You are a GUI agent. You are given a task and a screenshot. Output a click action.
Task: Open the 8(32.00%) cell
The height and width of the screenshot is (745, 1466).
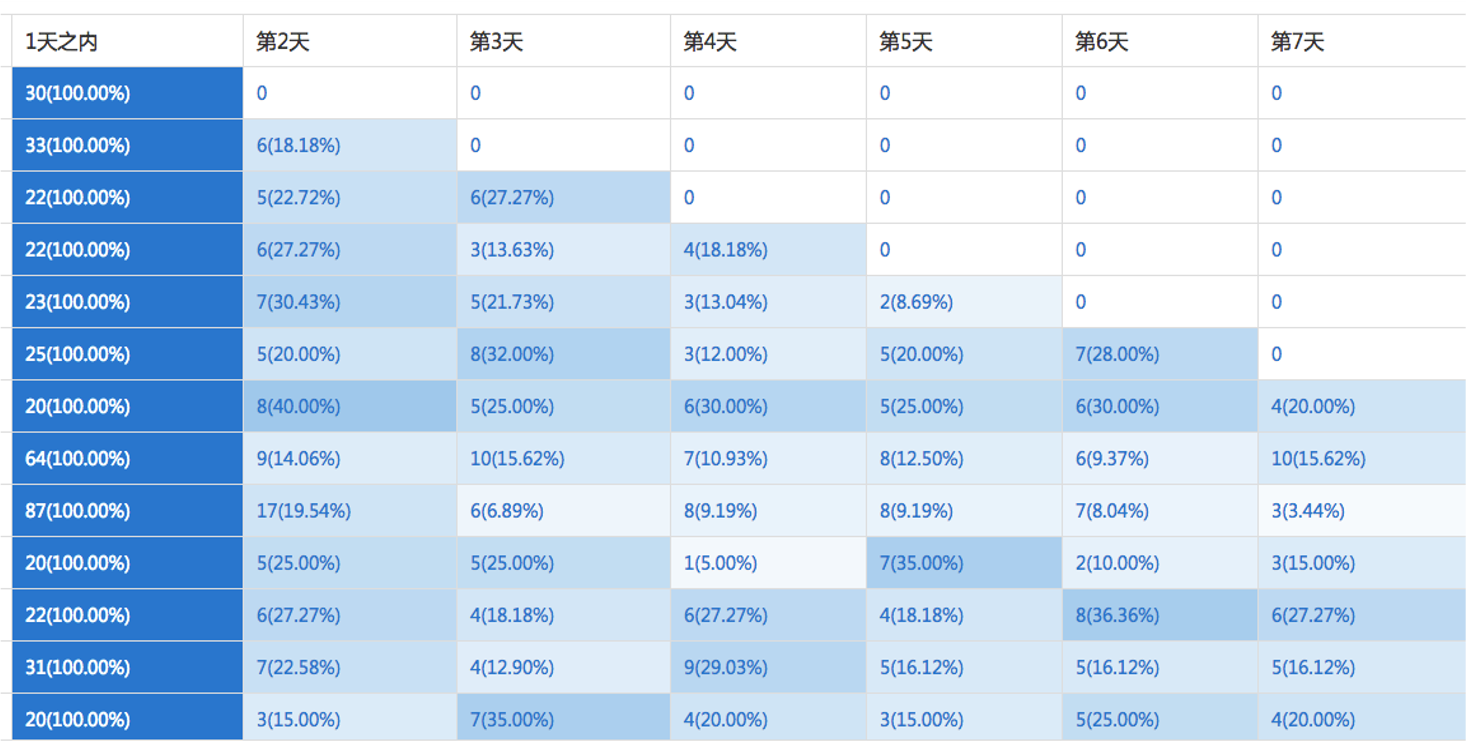pyautogui.click(x=512, y=355)
